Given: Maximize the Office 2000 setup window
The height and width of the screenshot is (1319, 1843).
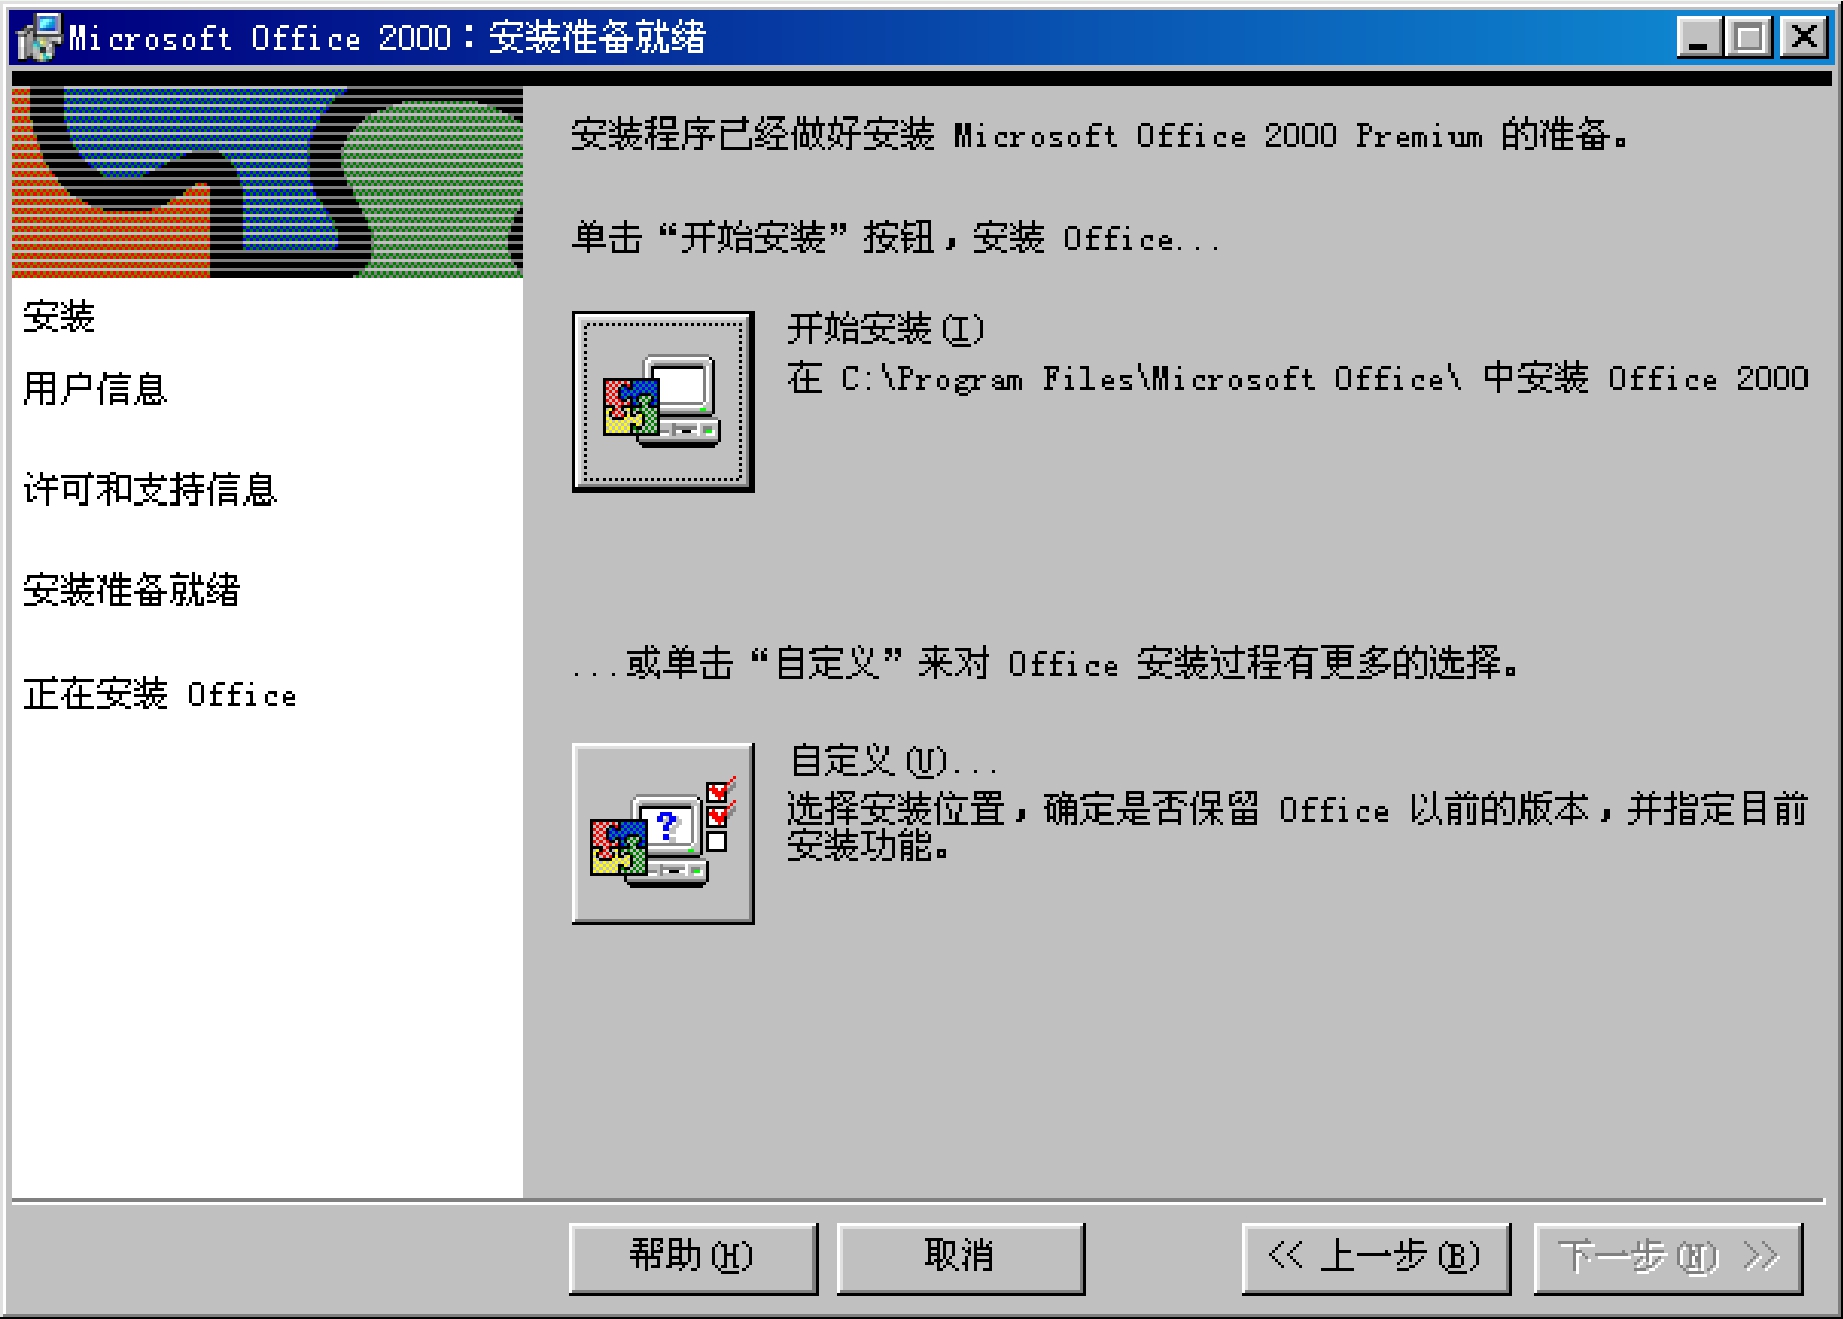Looking at the screenshot, I should tap(1749, 38).
